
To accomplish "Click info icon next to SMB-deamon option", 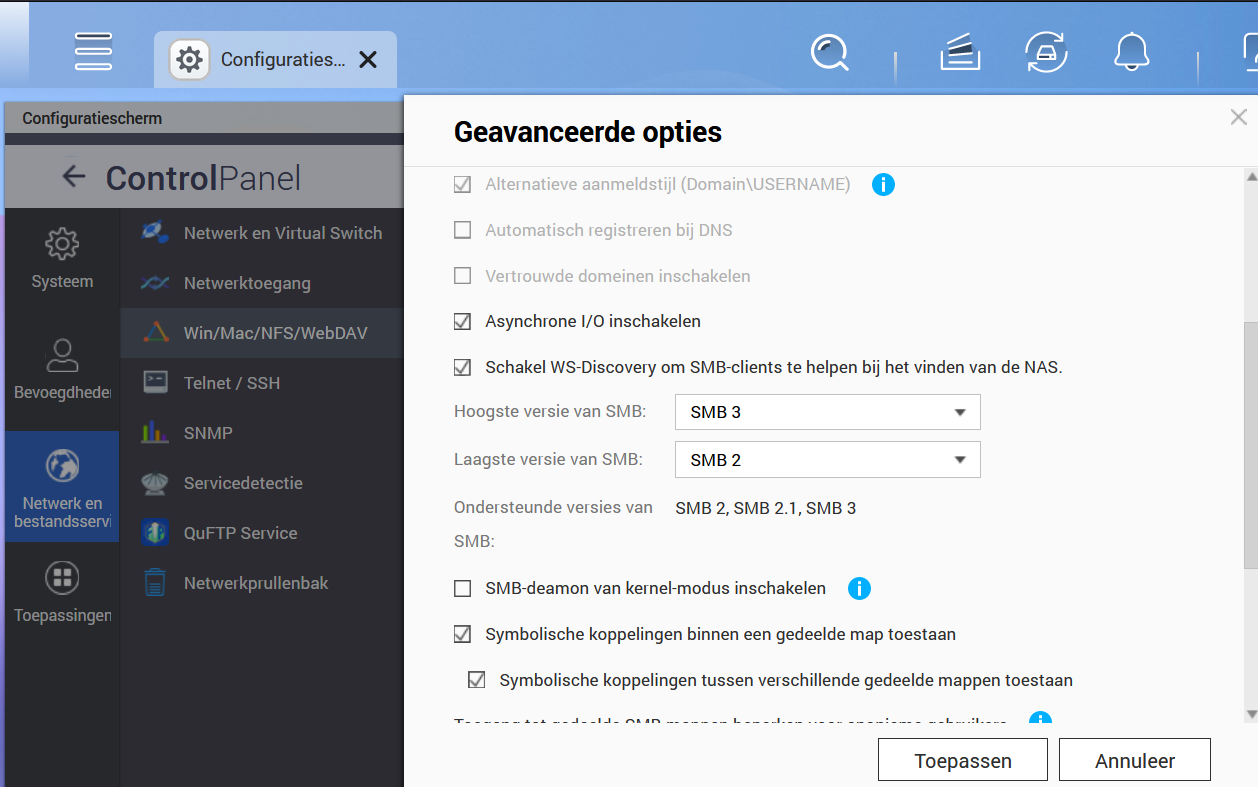I will pyautogui.click(x=859, y=588).
